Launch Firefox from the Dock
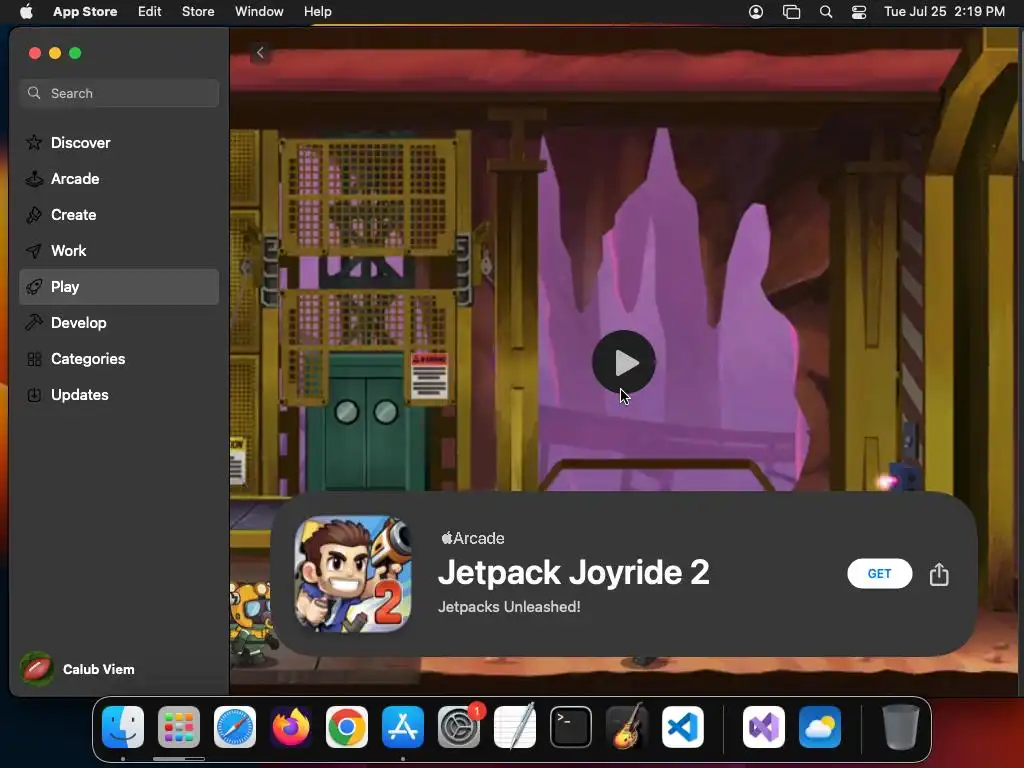This screenshot has width=1024, height=768. click(x=291, y=727)
